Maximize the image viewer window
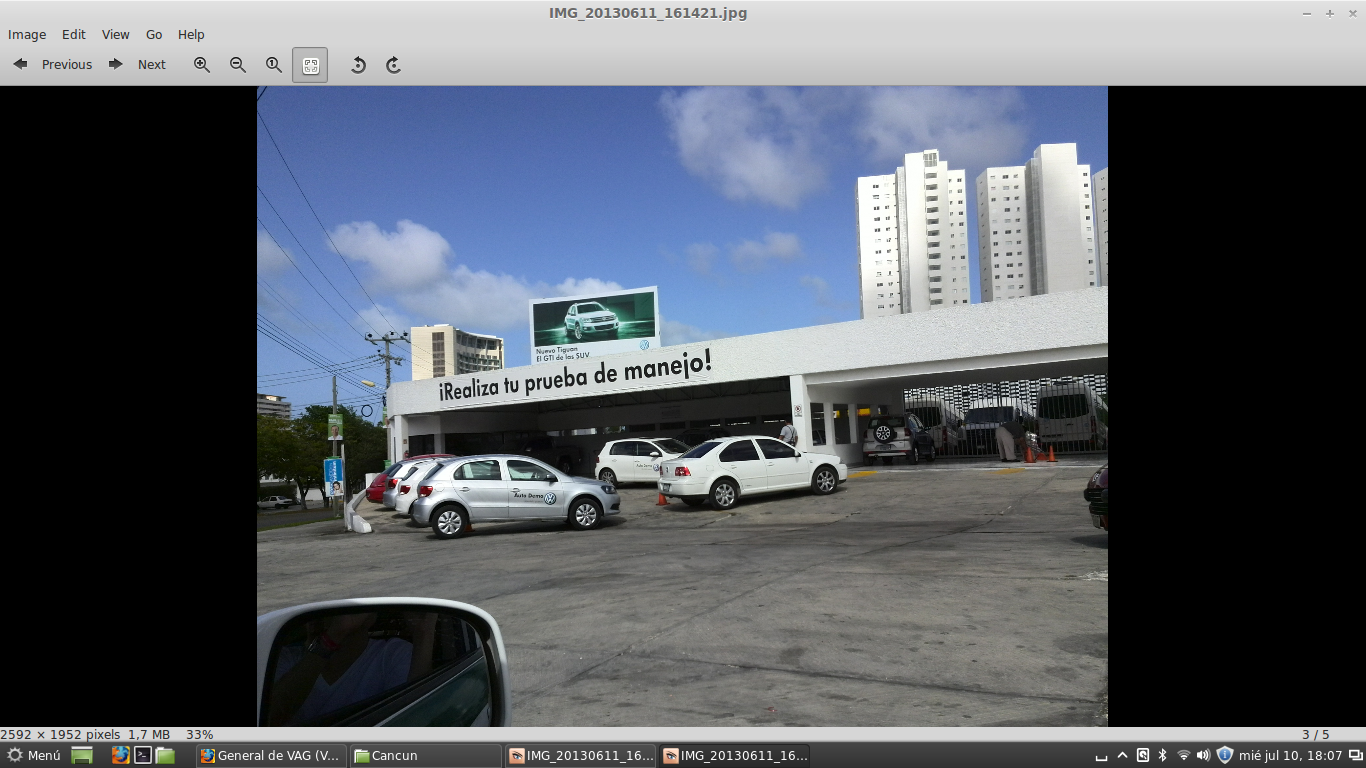This screenshot has height=768, width=1366. (x=1330, y=13)
